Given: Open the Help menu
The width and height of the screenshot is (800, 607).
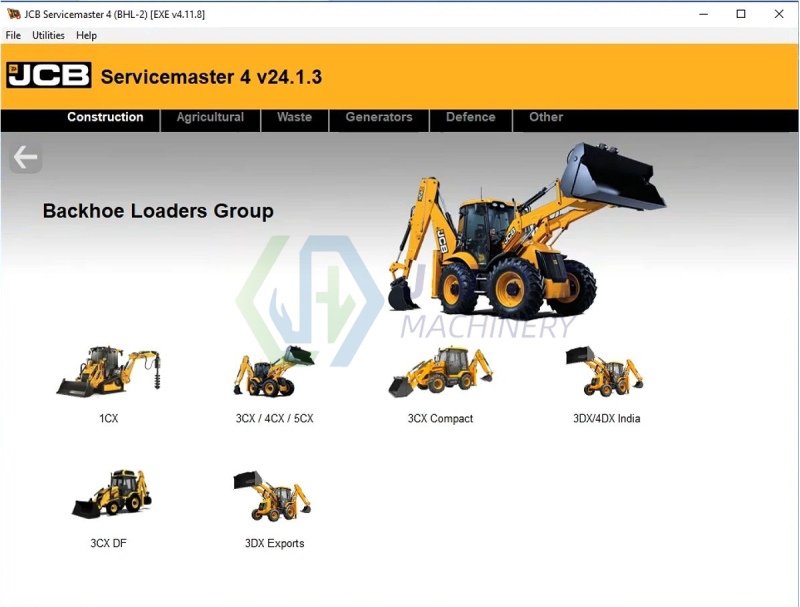Looking at the screenshot, I should click(86, 35).
